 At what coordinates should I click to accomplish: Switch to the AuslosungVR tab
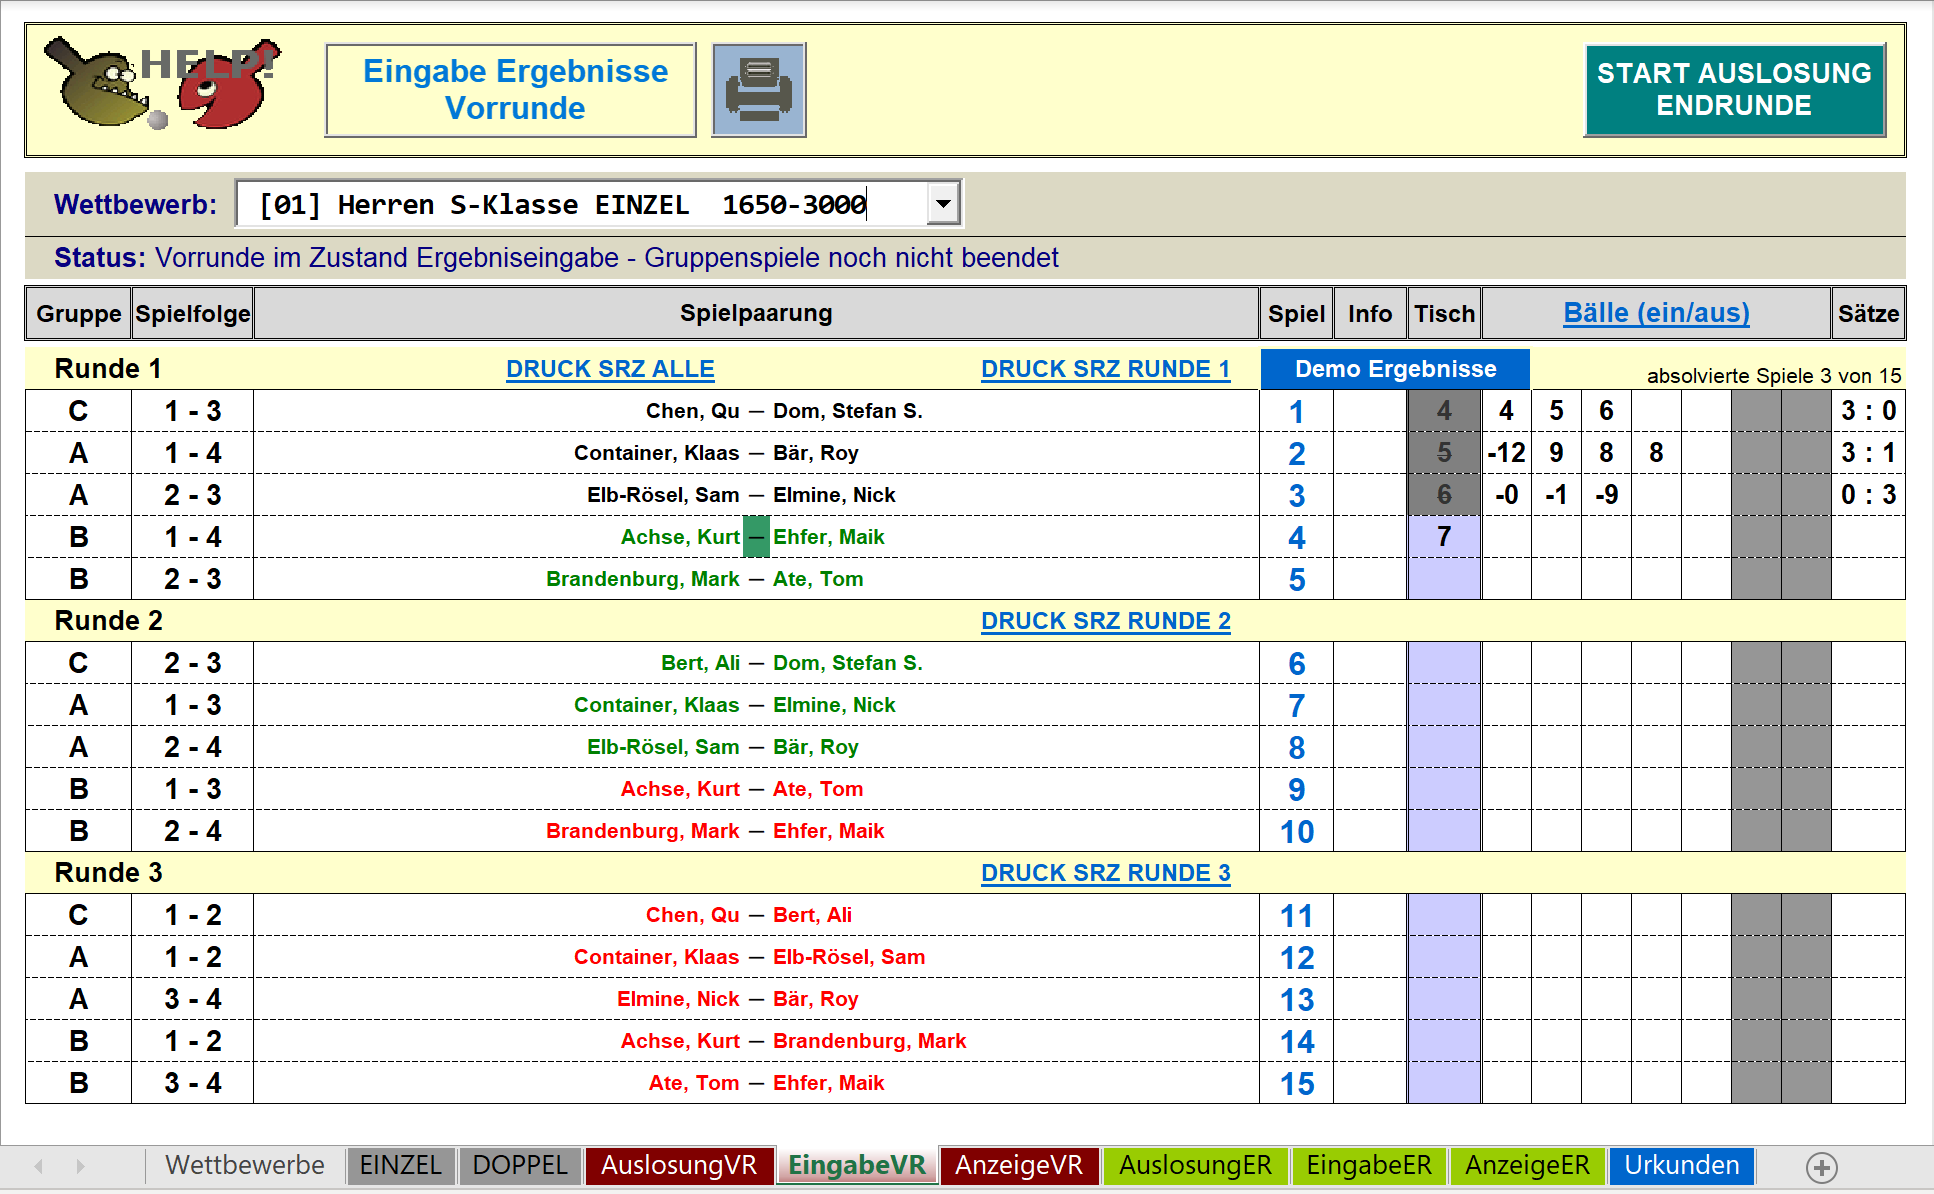[x=679, y=1165]
